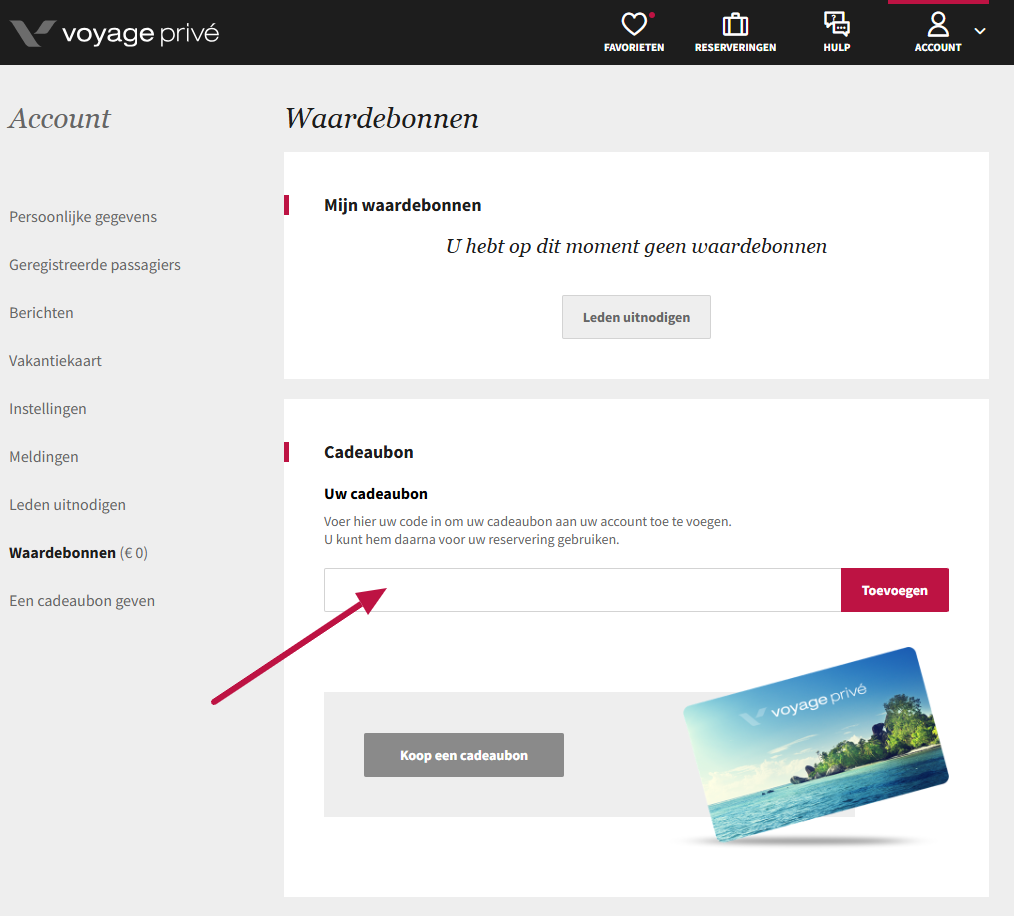Click the cadeaubon code input field
The width and height of the screenshot is (1014, 916).
click(582, 590)
